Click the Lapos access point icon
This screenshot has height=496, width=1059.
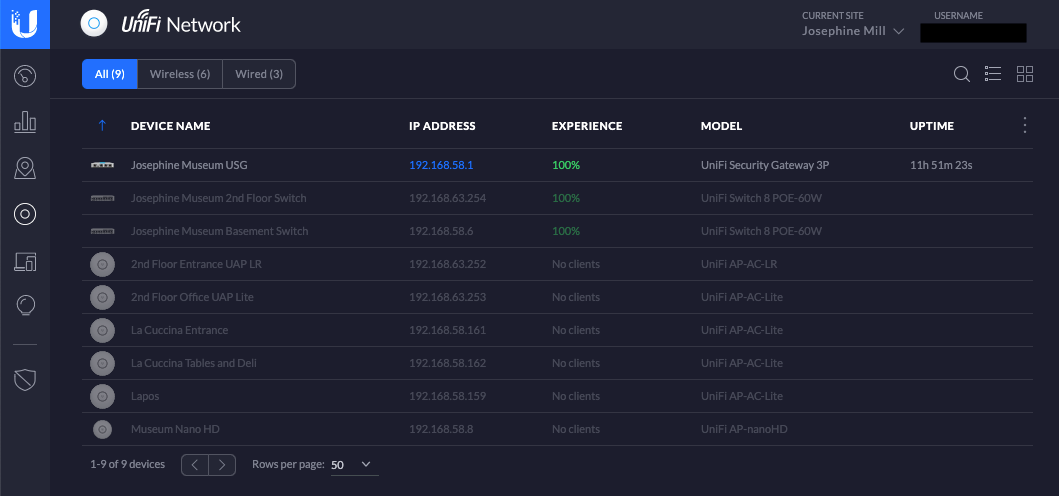click(103, 396)
